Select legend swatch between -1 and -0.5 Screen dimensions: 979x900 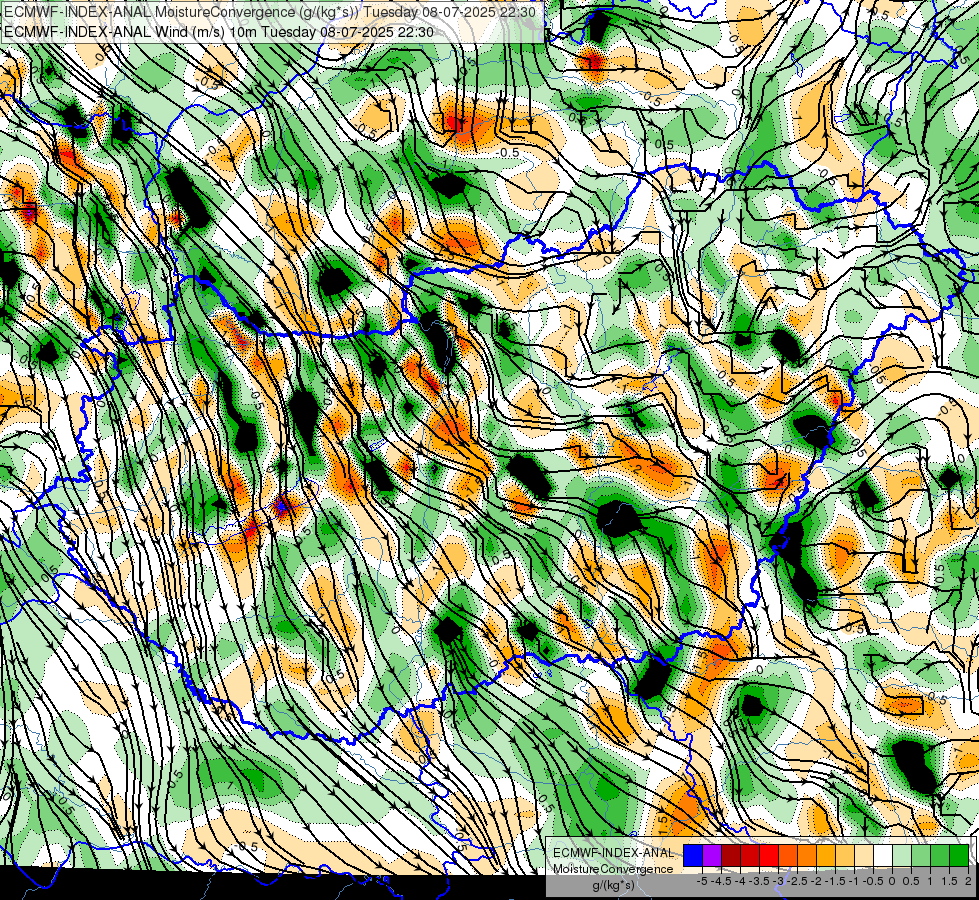864,856
